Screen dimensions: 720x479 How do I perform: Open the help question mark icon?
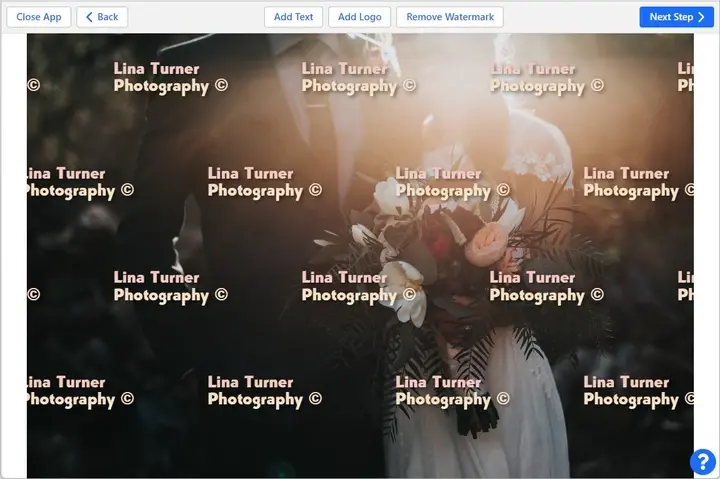point(703,462)
